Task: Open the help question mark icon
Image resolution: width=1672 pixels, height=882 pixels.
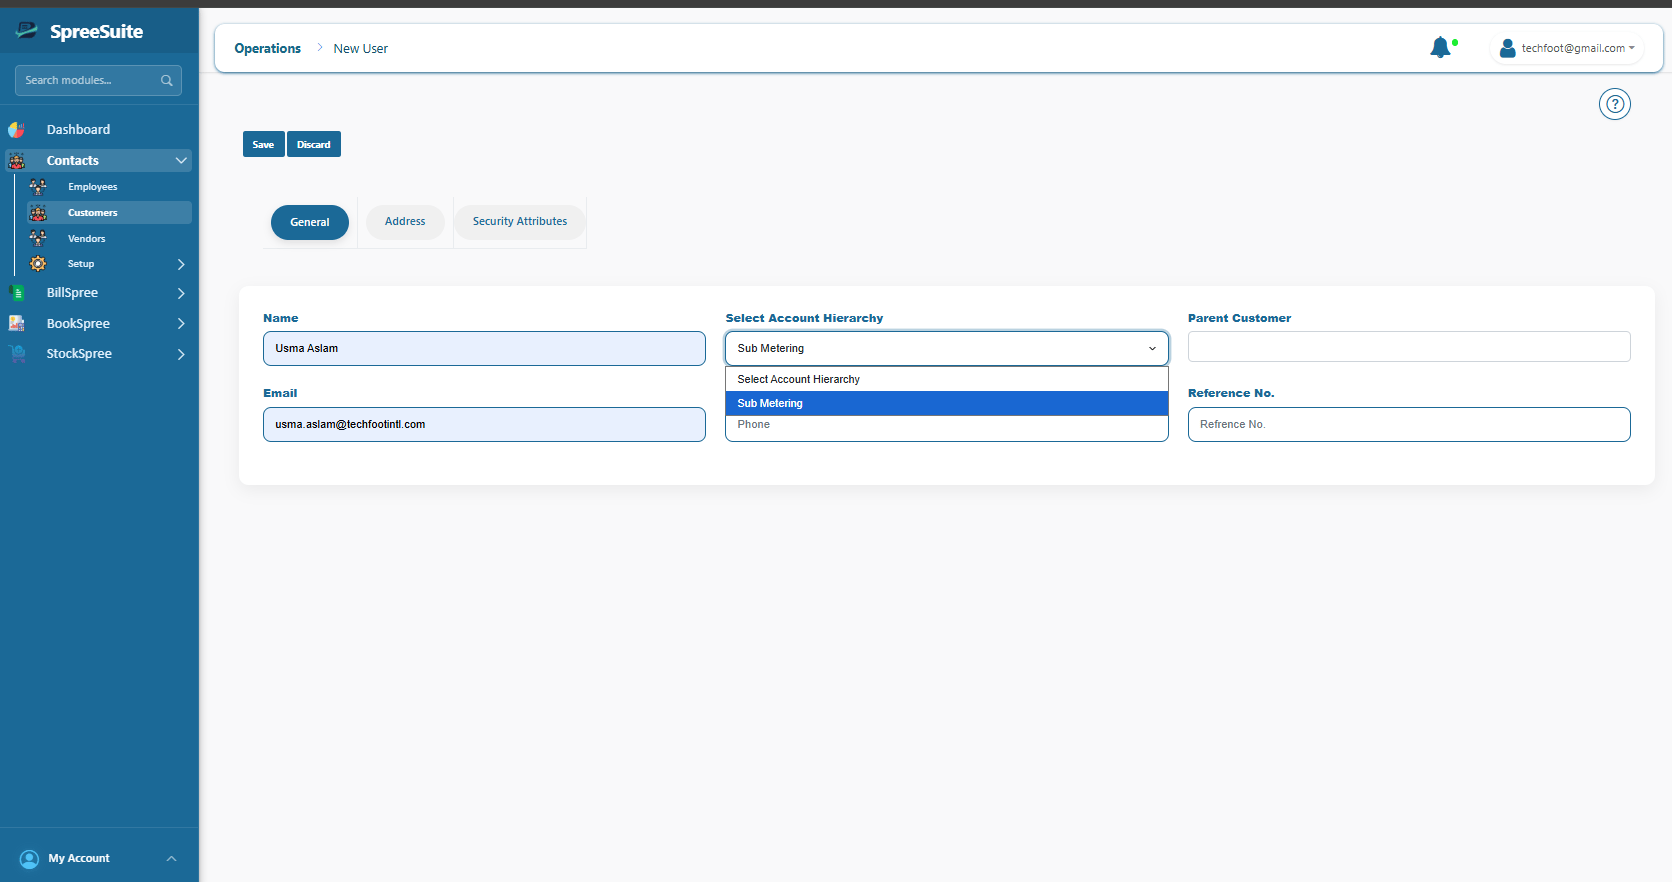Action: pos(1614,104)
